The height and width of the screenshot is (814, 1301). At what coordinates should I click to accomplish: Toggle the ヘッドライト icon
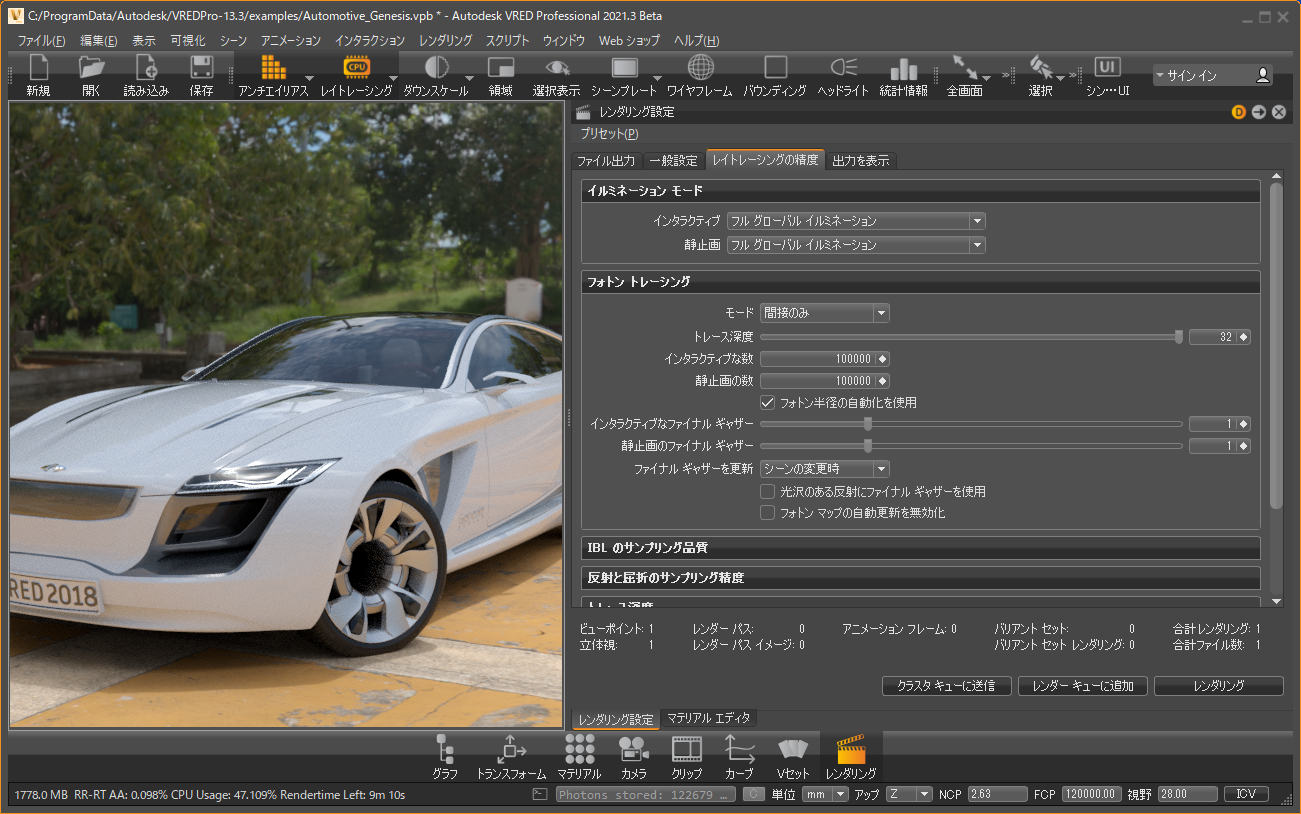(843, 68)
